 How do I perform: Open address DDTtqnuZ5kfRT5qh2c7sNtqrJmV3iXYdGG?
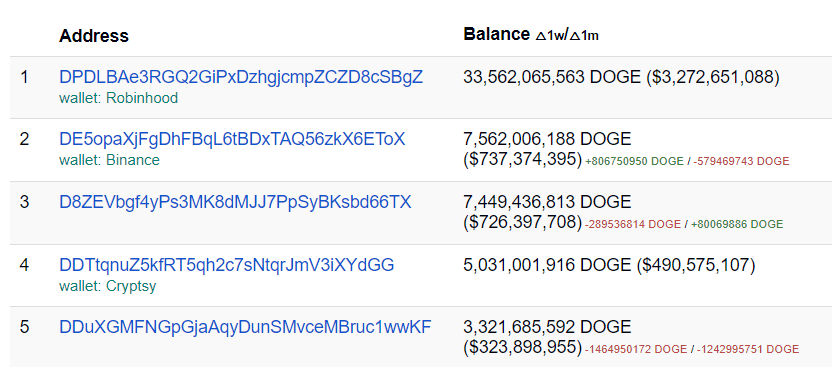tap(227, 265)
